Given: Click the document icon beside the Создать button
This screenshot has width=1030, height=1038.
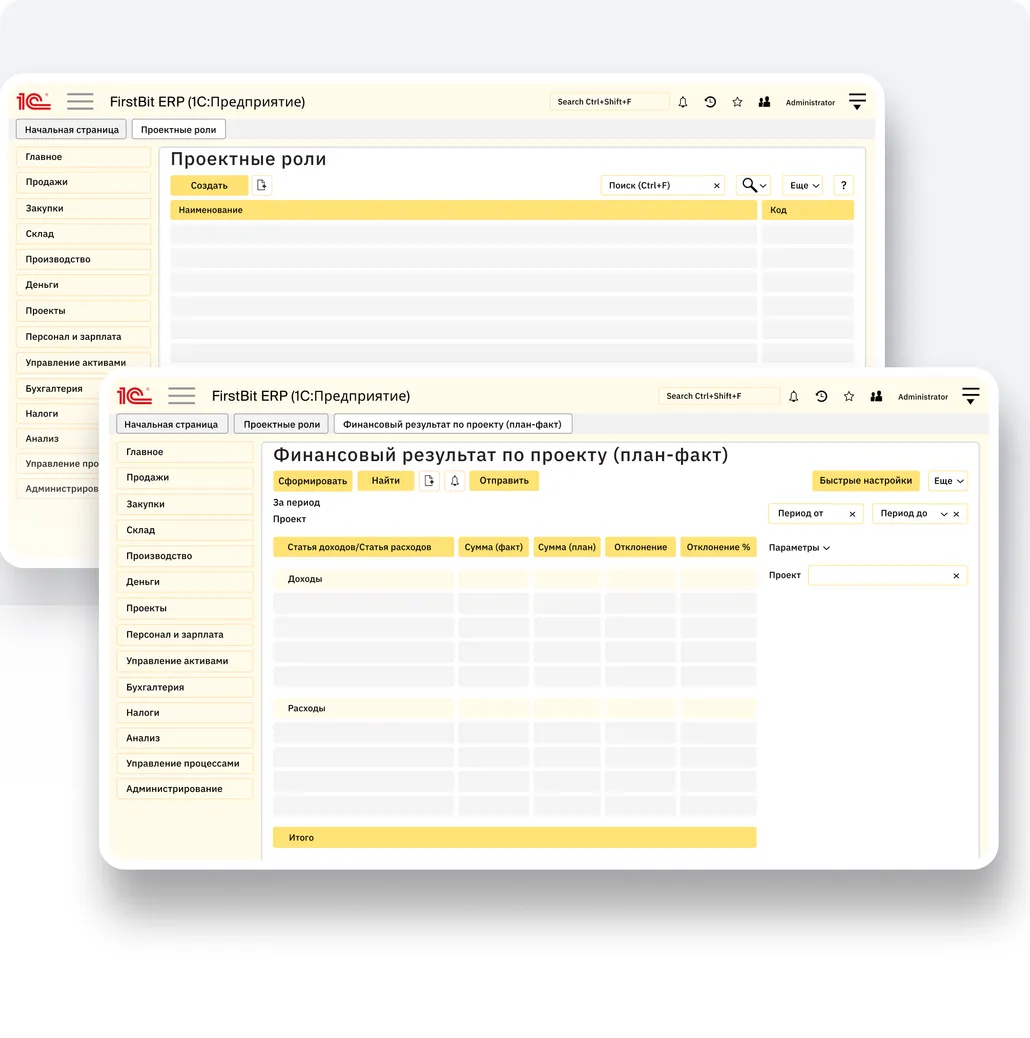Looking at the screenshot, I should pos(262,185).
